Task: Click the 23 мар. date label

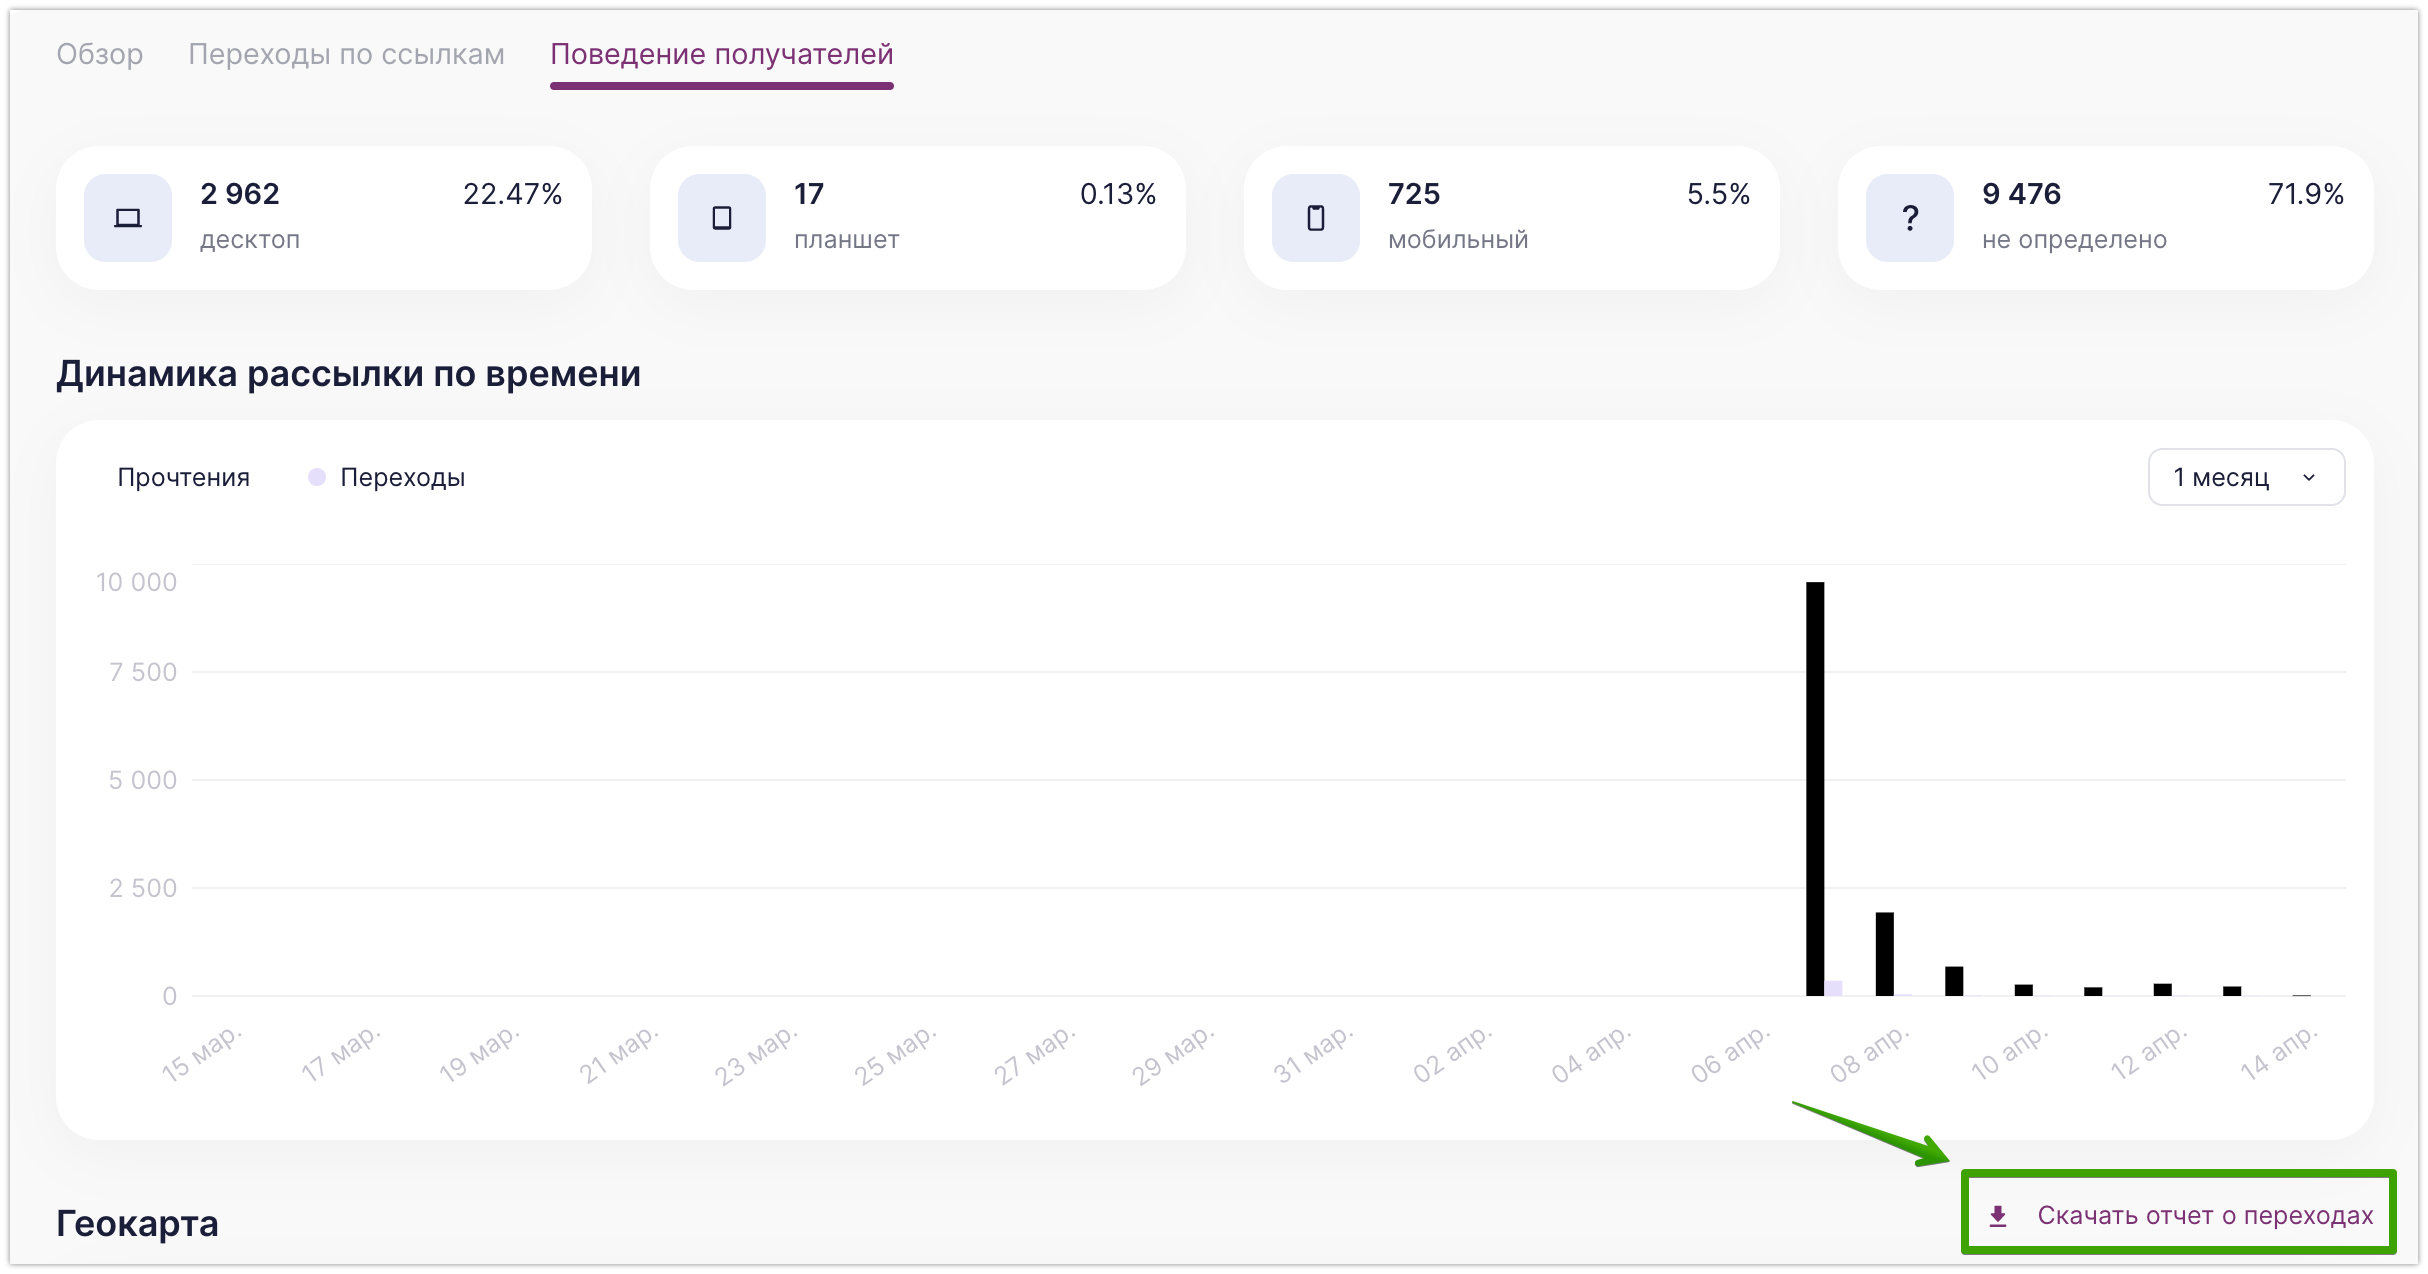Action: (756, 1055)
